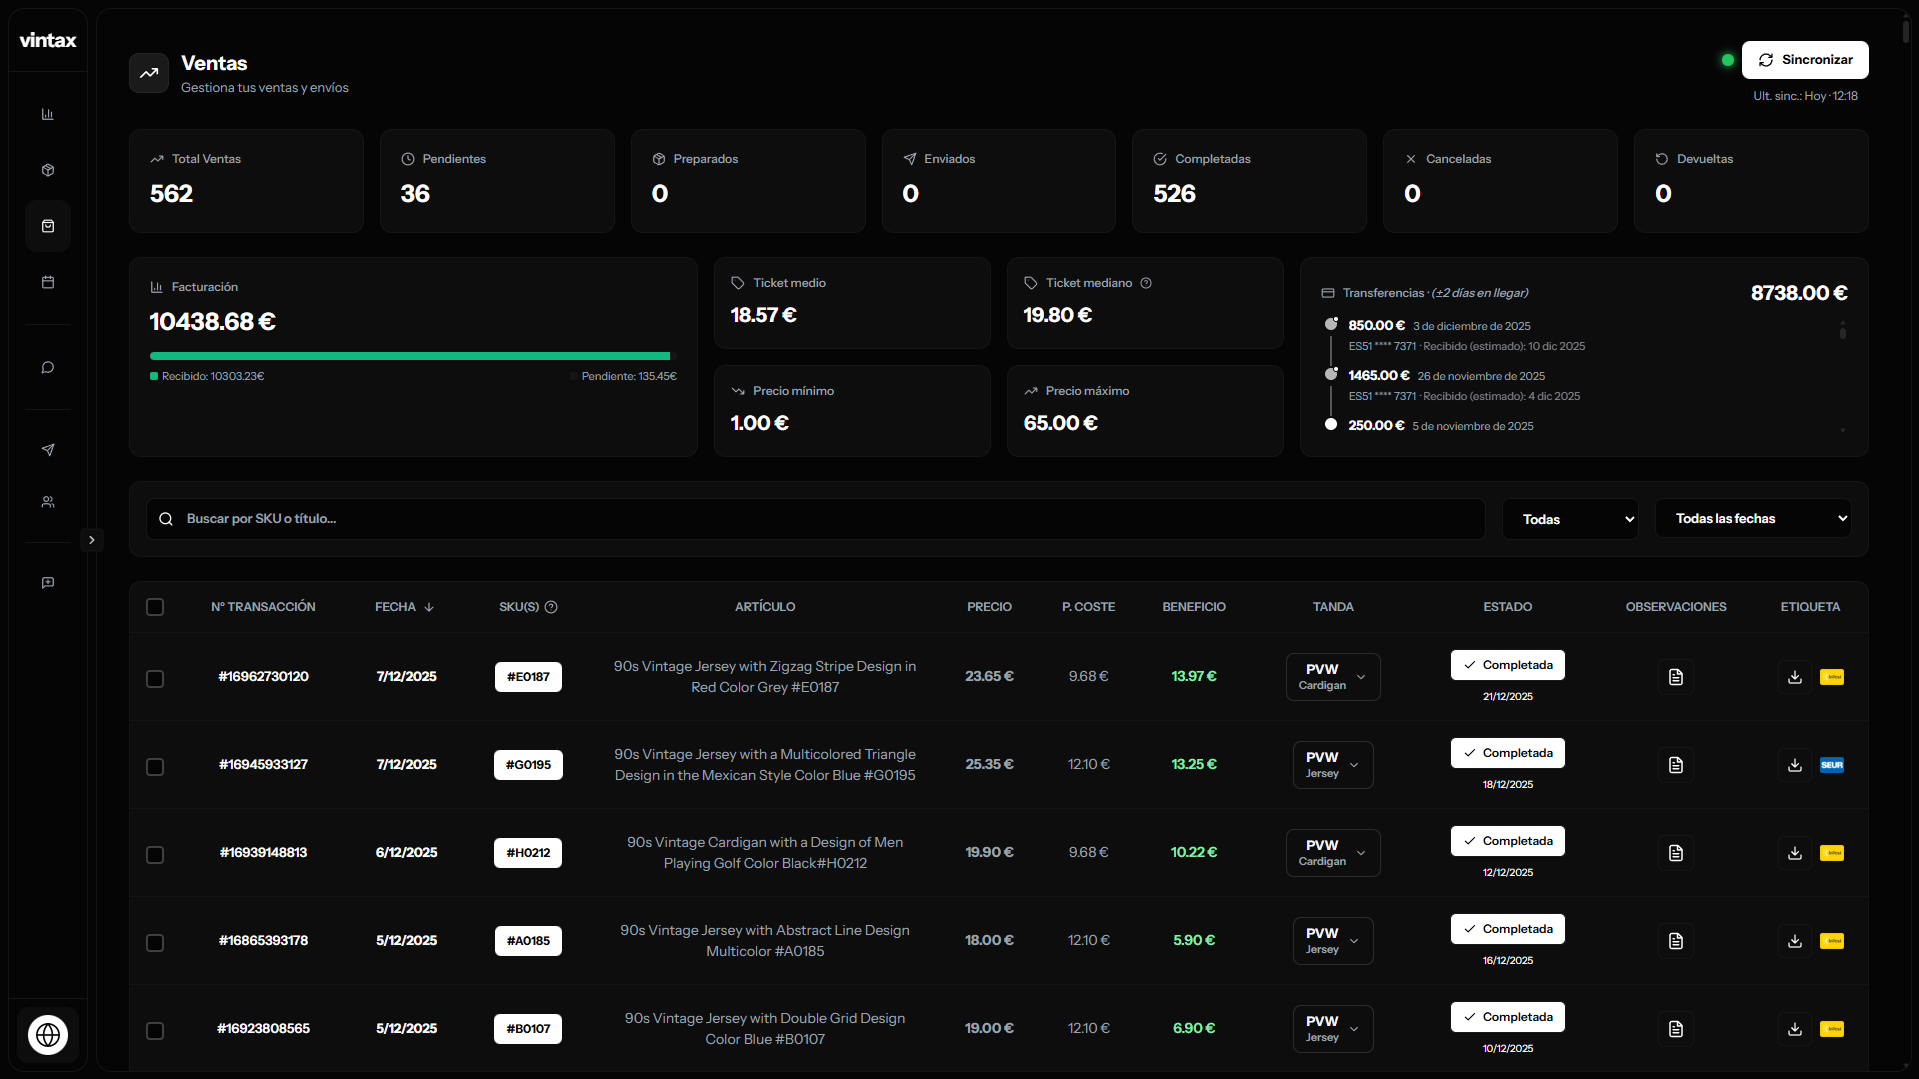Open the users icon in sidebar
The width and height of the screenshot is (1919, 1079).
point(47,502)
